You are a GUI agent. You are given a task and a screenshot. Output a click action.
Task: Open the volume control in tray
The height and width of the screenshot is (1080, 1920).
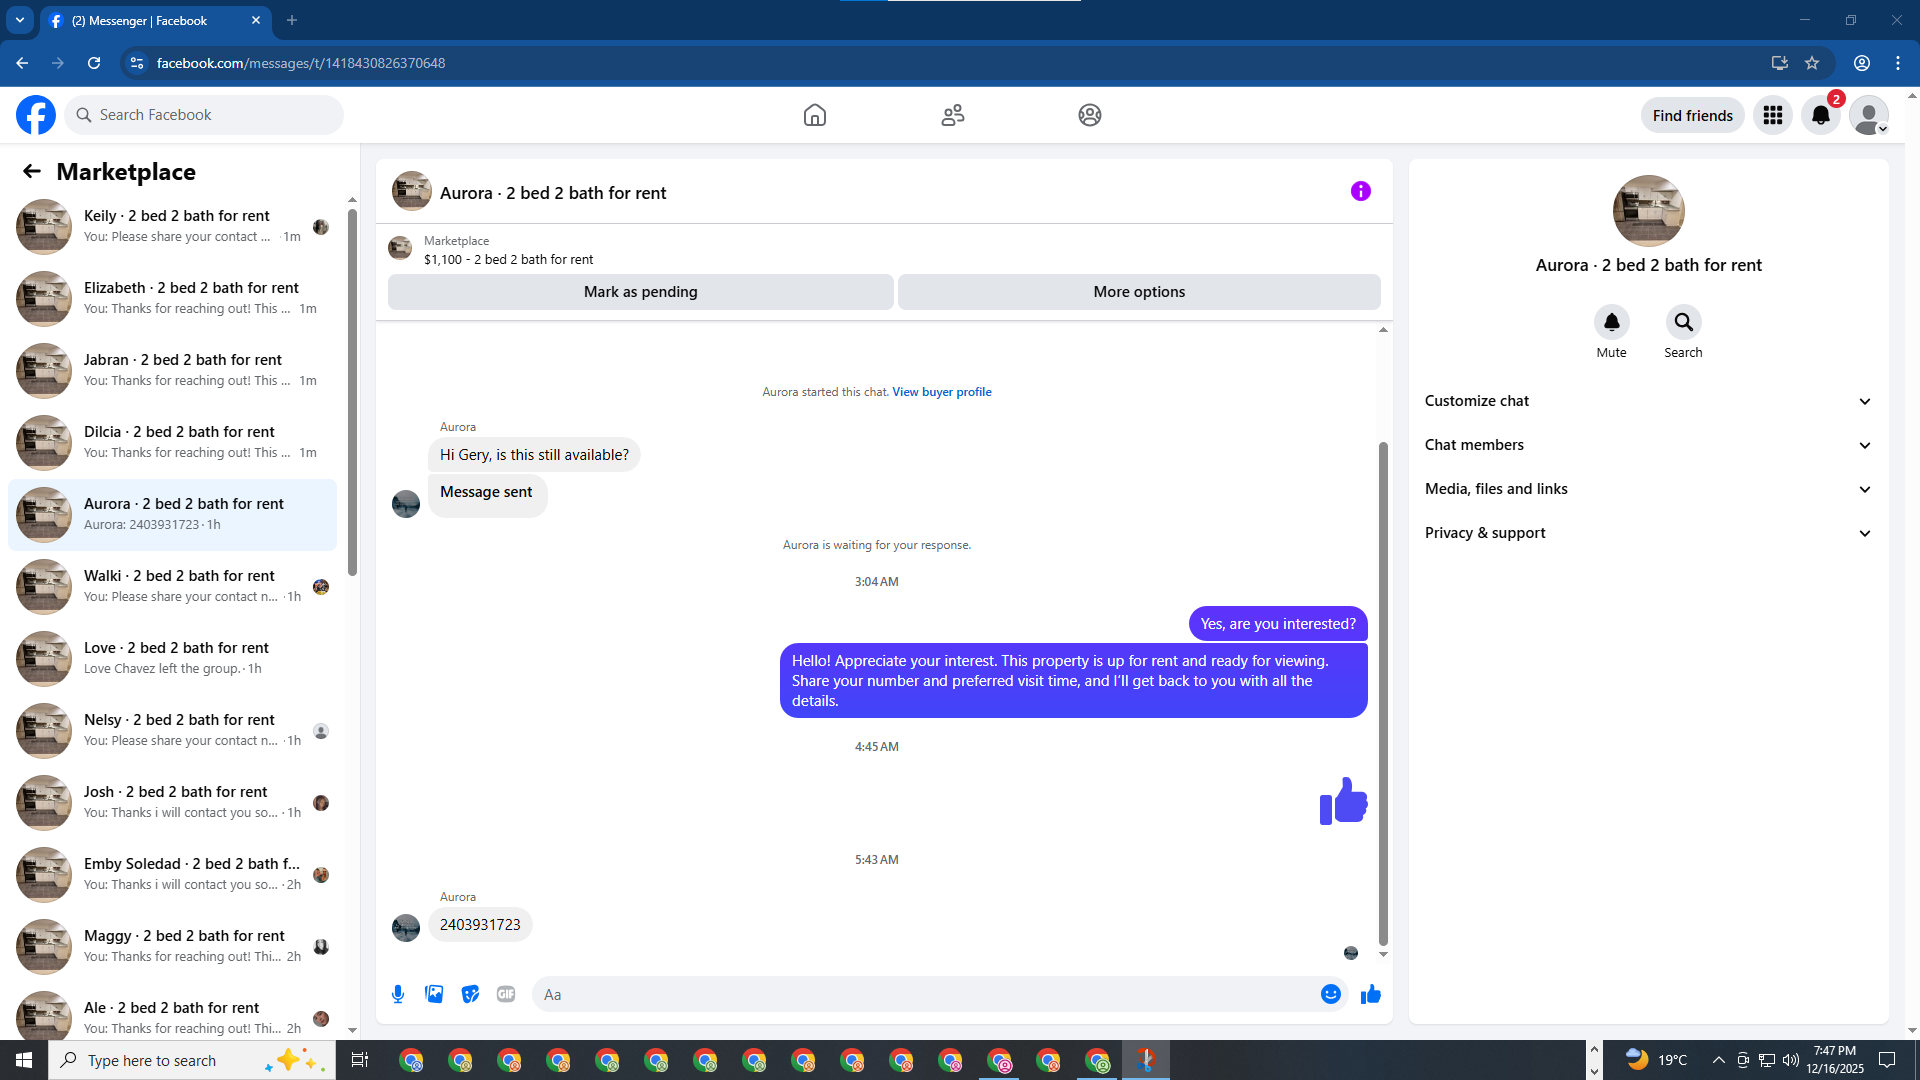(x=1791, y=1060)
